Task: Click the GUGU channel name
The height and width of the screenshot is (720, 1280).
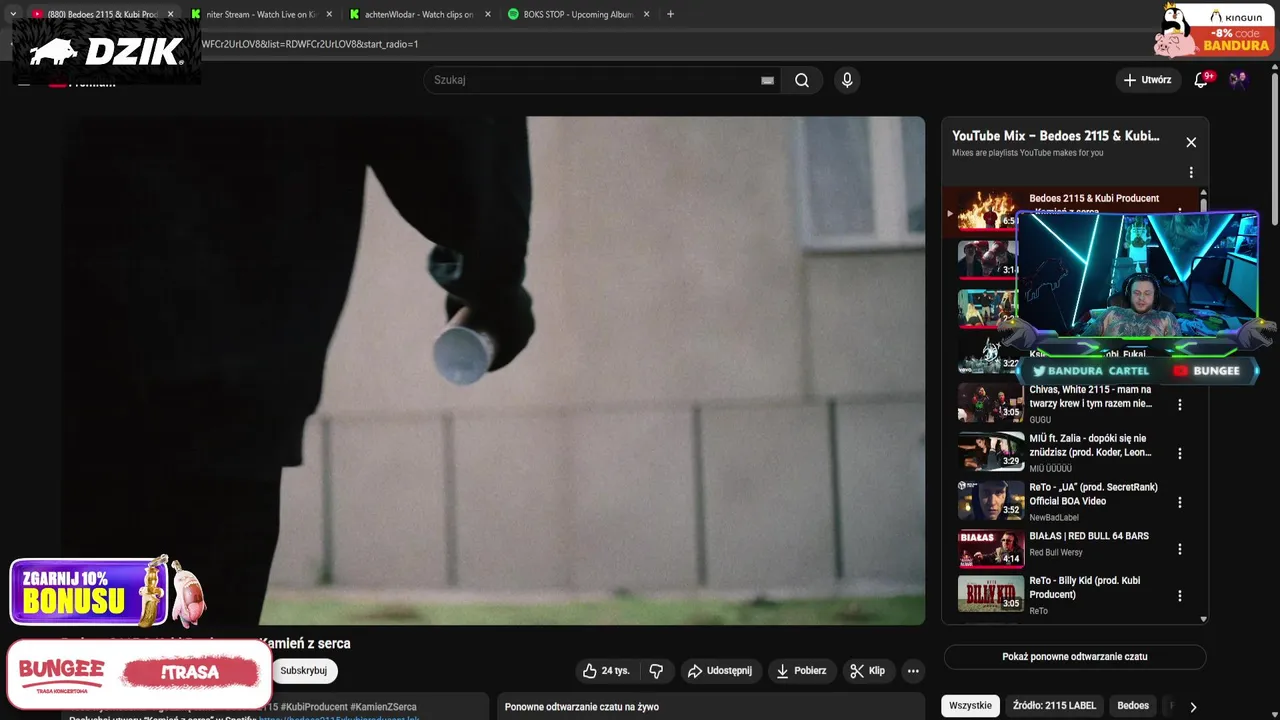Action: click(x=1040, y=420)
